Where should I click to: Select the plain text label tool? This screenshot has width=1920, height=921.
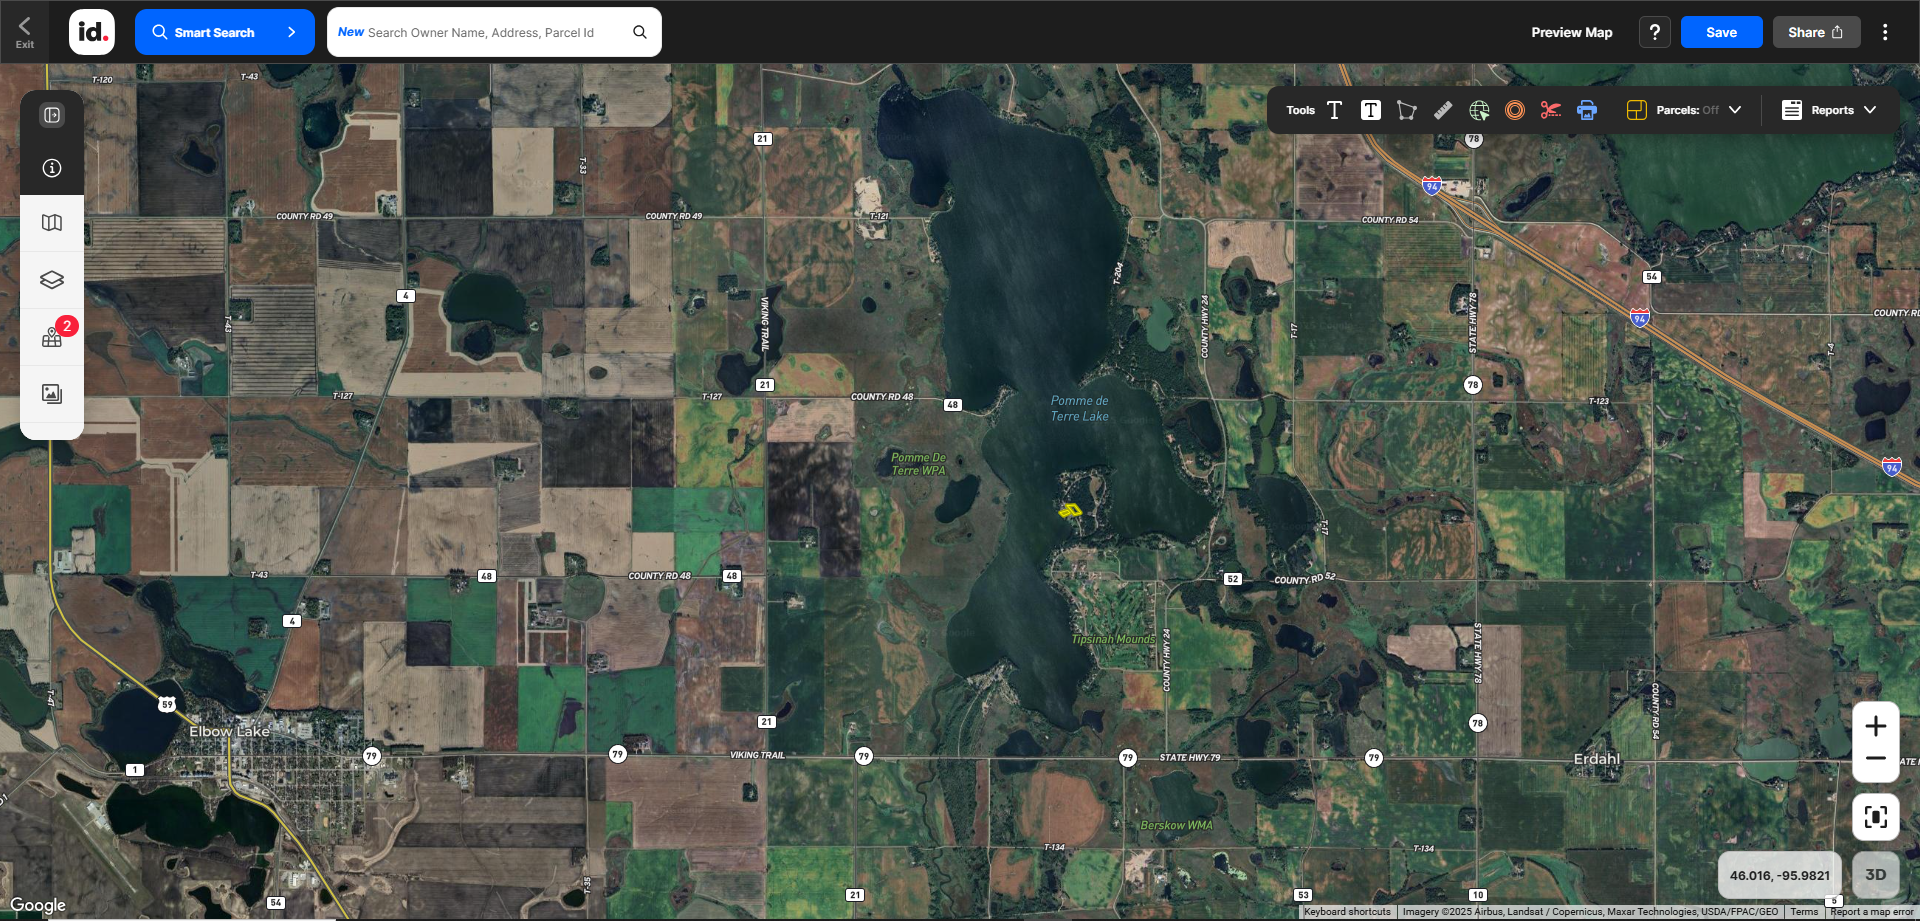point(1334,110)
